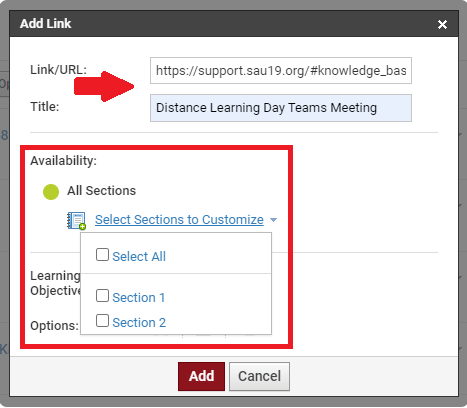Open Select Sections to Customize link

(179, 220)
